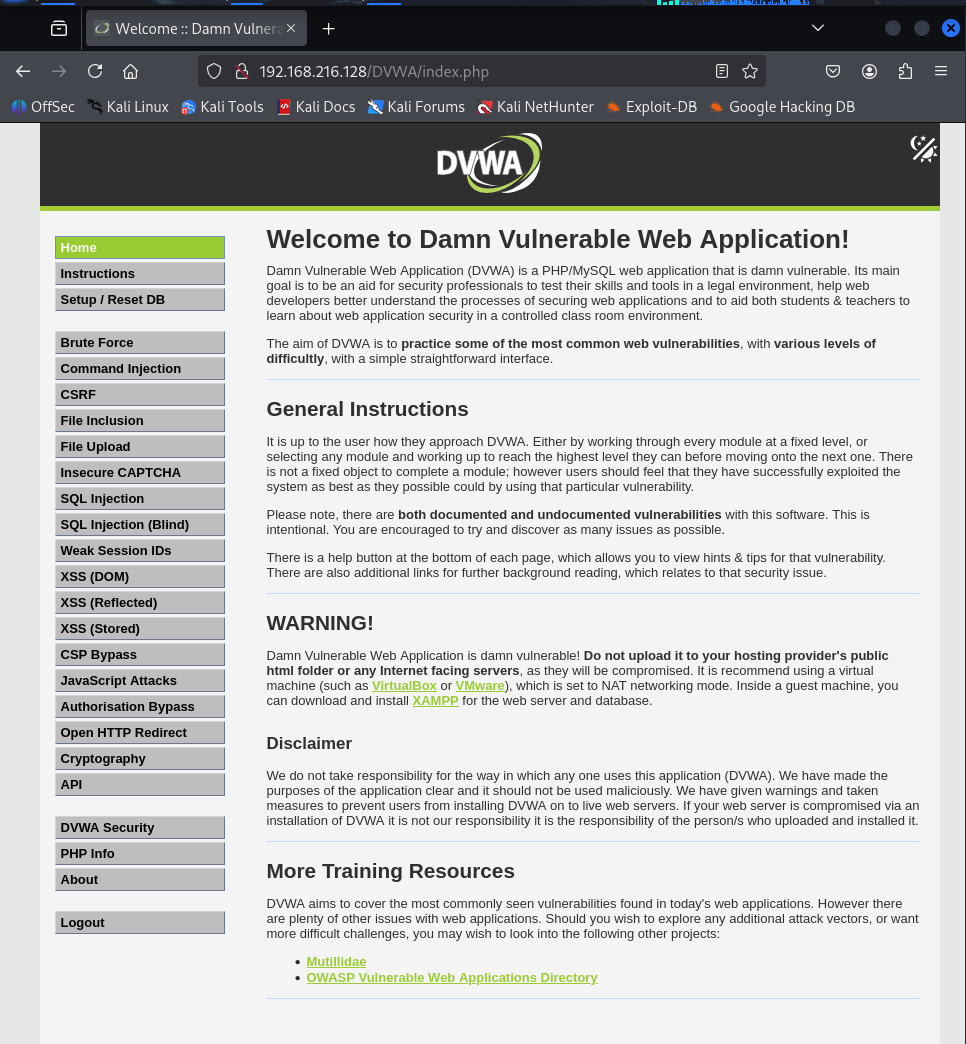Screen dimensions: 966x1044
Task: Open the Kali Tools bookmark
Action: (222, 107)
